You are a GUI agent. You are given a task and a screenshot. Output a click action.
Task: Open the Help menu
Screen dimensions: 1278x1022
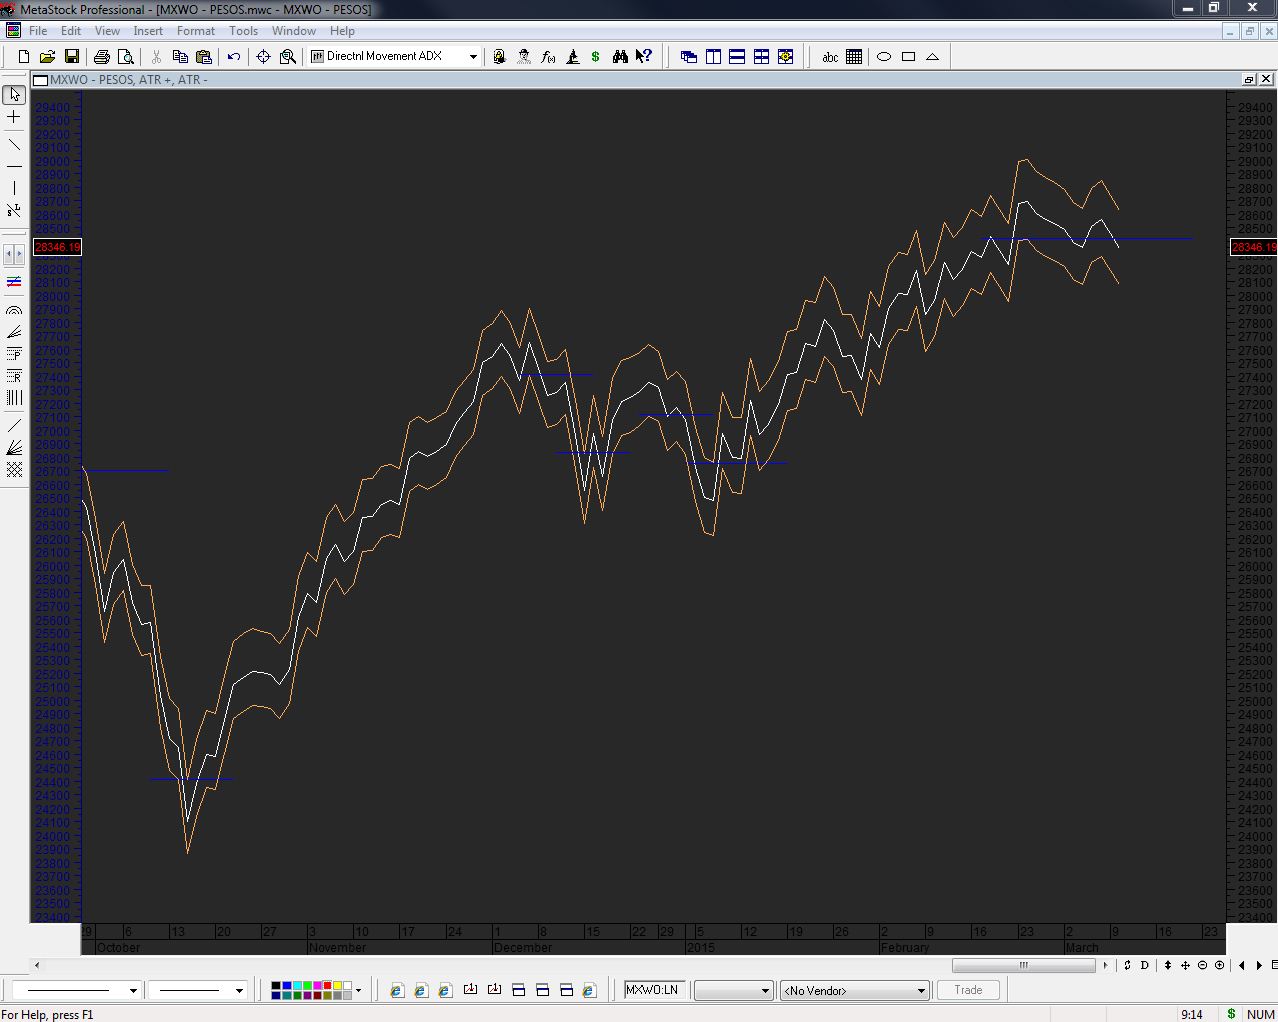tap(342, 31)
